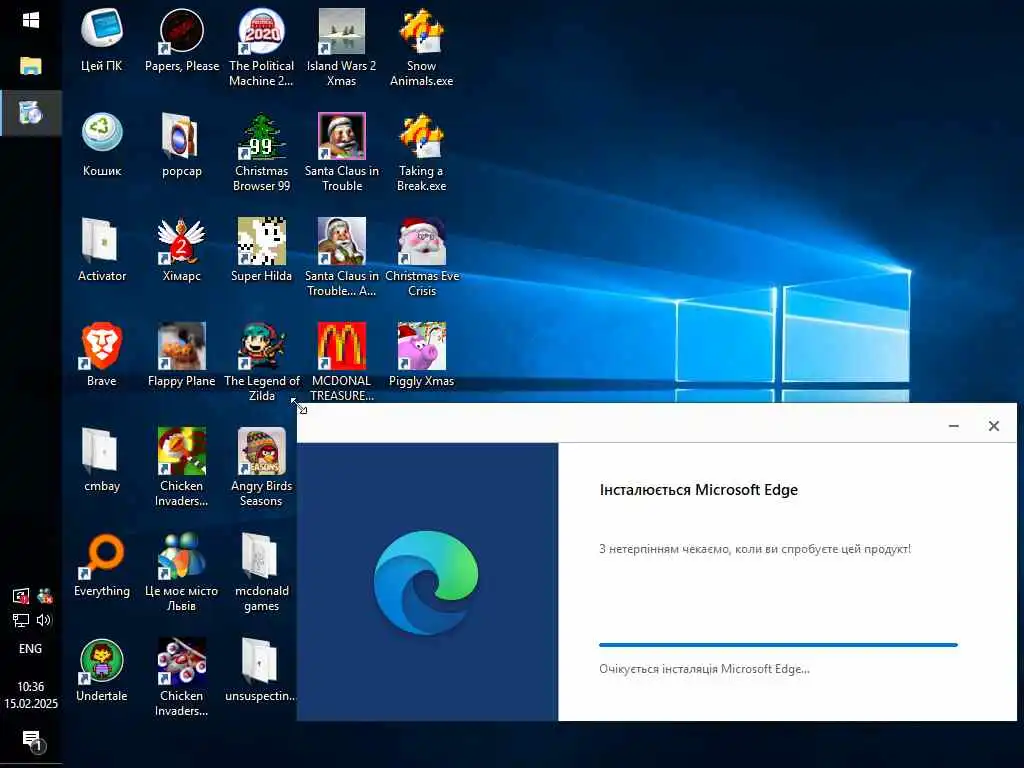Open the volume speaker tray icon
The image size is (1024, 768).
click(44, 620)
